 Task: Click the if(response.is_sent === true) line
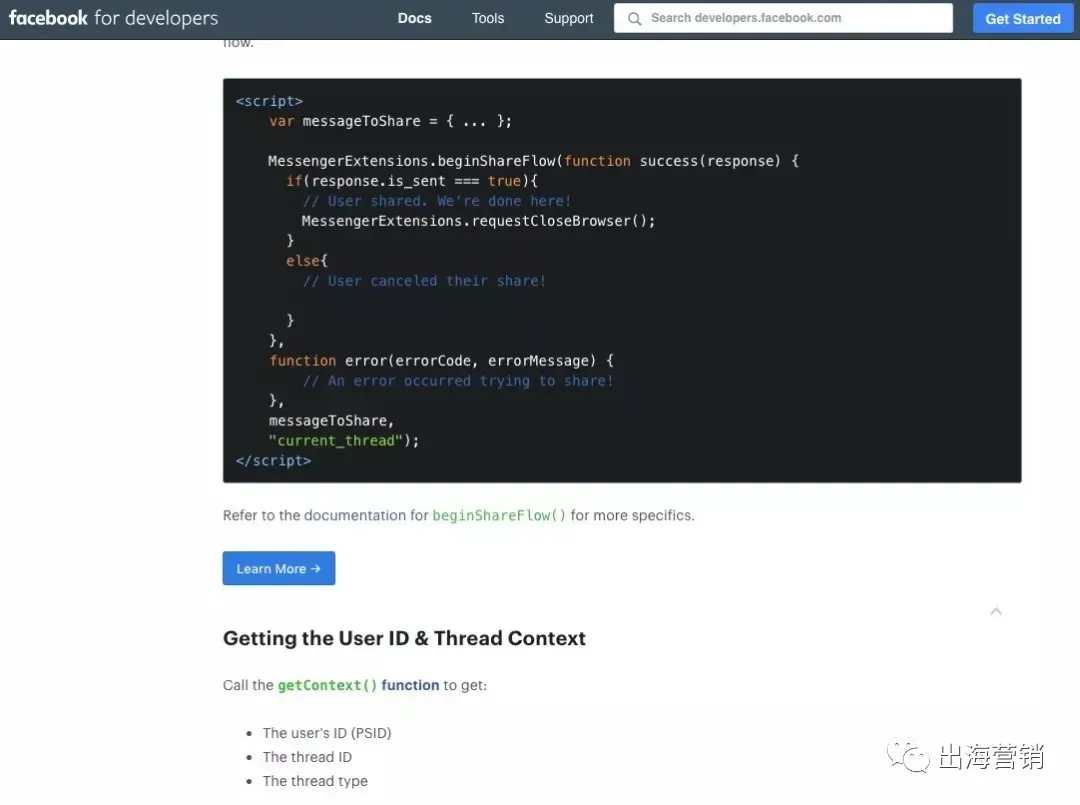pyautogui.click(x=411, y=181)
